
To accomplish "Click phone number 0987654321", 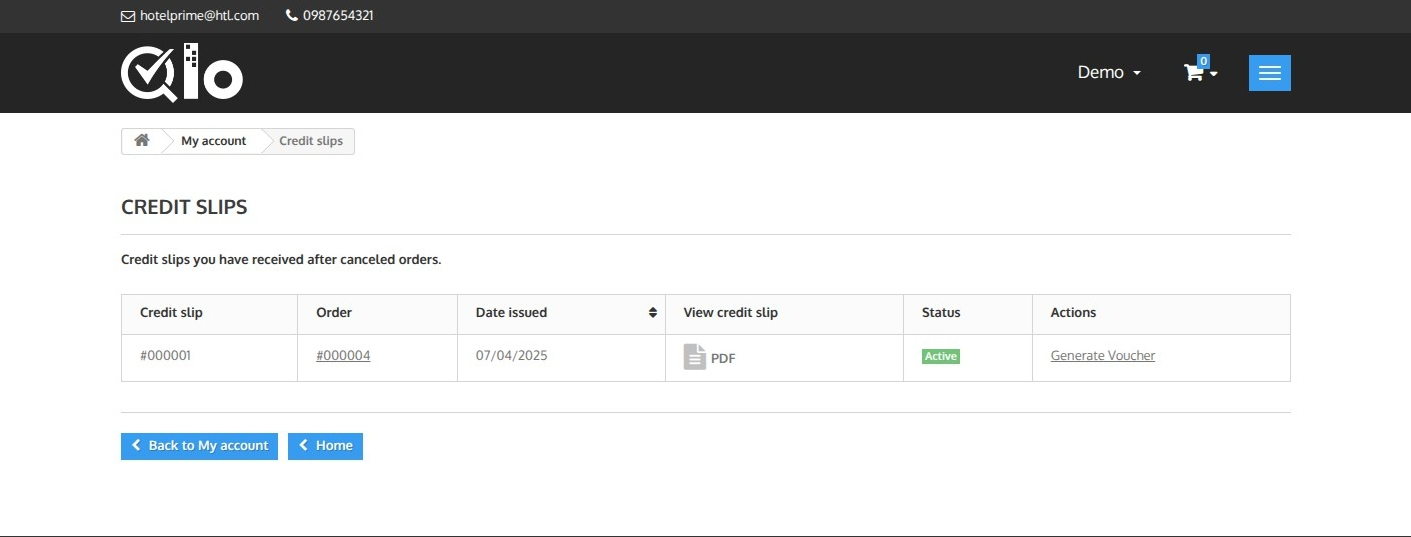I will click(x=338, y=16).
